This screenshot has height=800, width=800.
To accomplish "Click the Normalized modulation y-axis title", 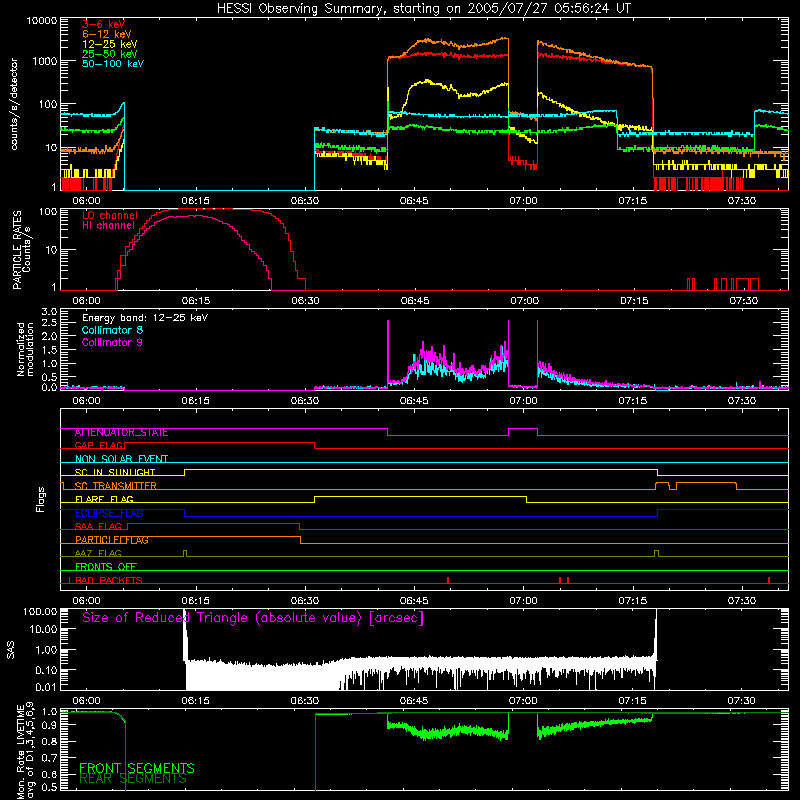I will (26, 349).
